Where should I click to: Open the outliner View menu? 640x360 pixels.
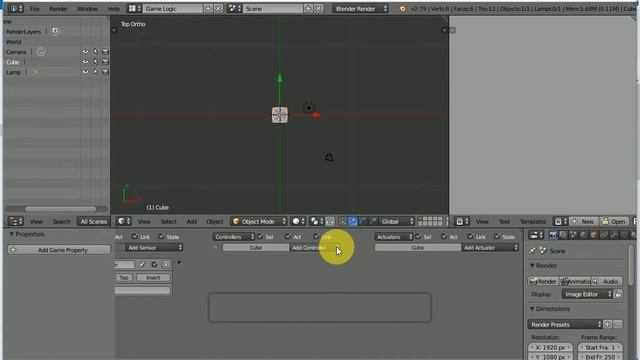pos(36,221)
